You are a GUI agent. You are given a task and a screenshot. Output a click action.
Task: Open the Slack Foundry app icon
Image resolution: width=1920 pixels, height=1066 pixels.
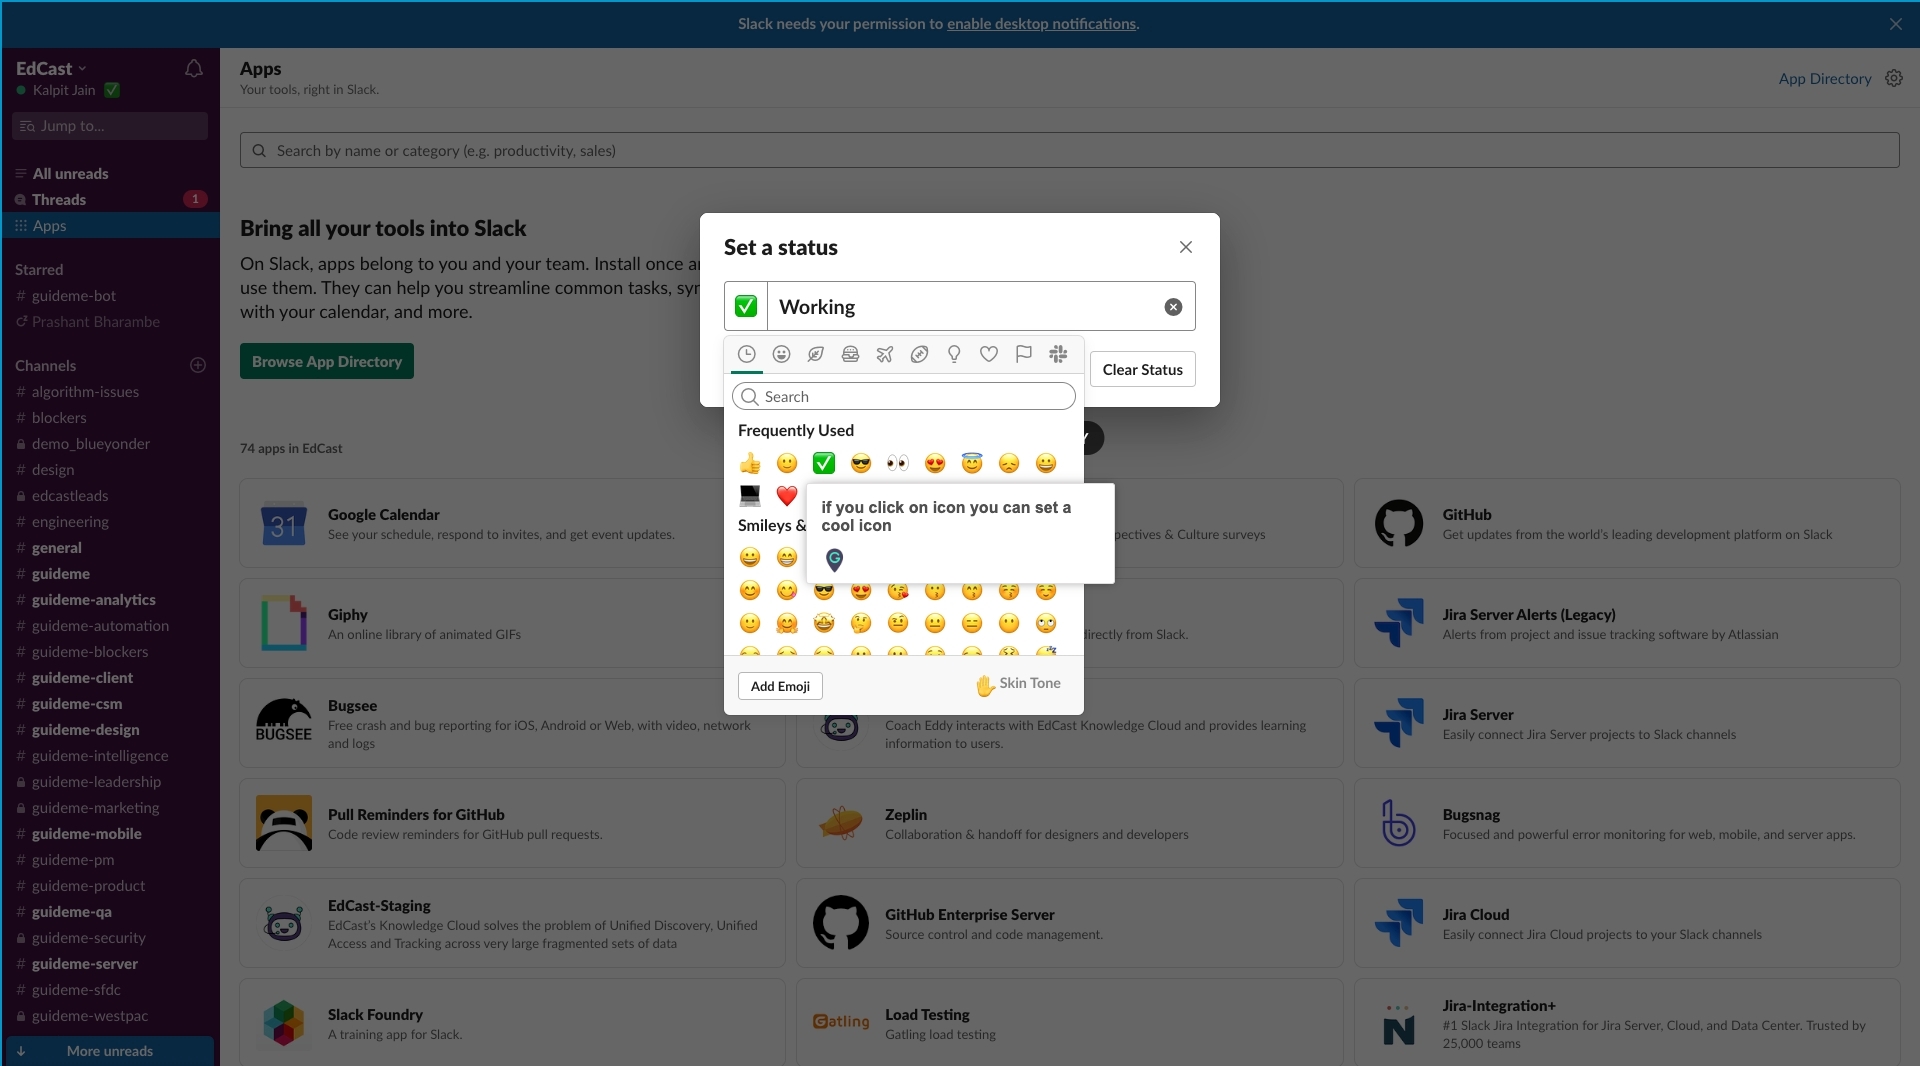click(284, 1023)
